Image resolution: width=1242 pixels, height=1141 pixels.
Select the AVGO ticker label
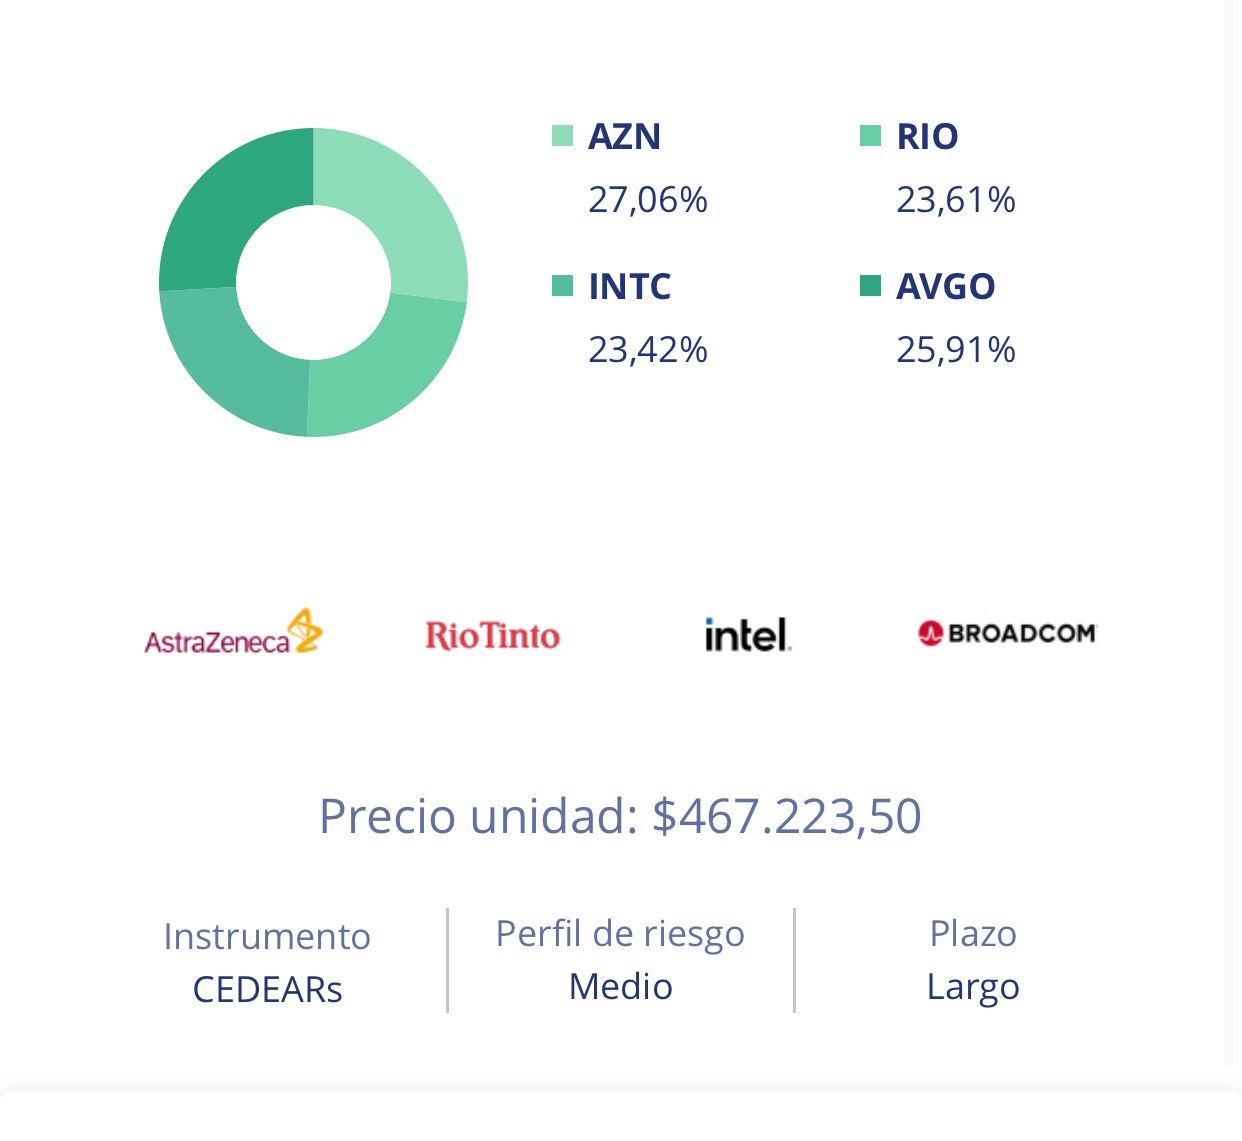[x=946, y=286]
